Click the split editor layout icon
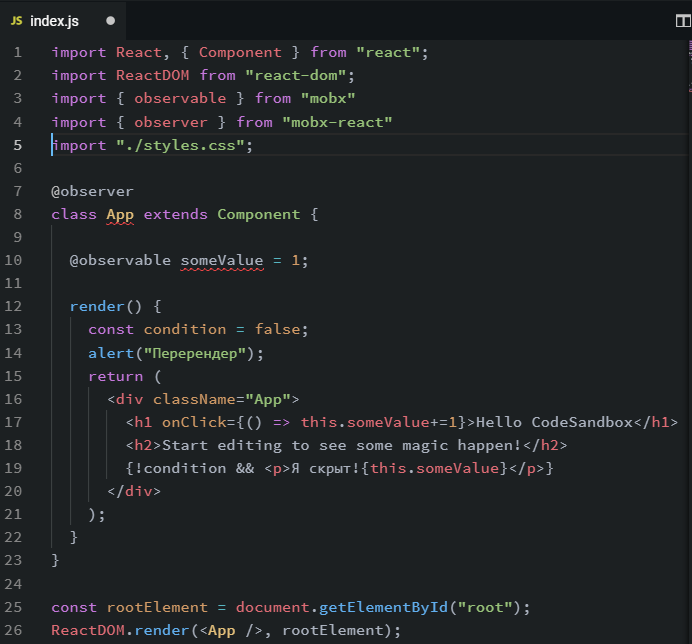The width and height of the screenshot is (692, 644). point(683,21)
